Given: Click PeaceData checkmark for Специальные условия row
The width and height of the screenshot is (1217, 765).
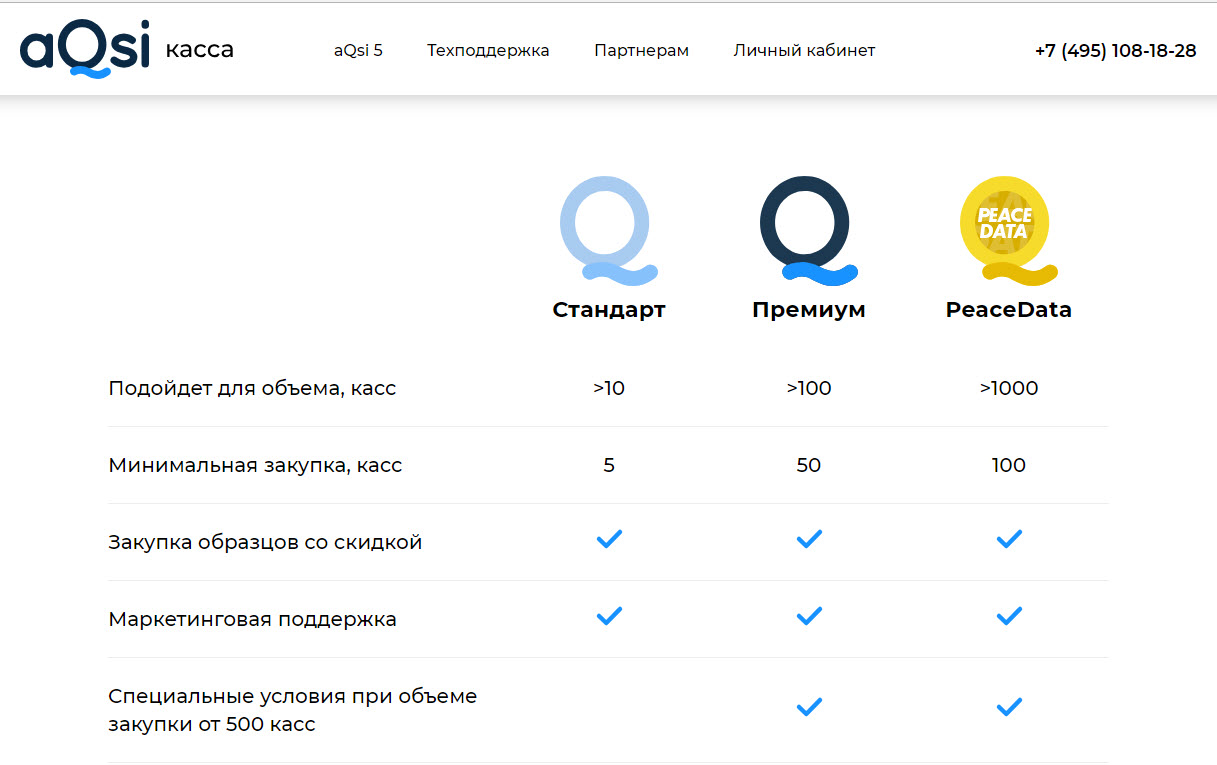Looking at the screenshot, I should point(1009,707).
